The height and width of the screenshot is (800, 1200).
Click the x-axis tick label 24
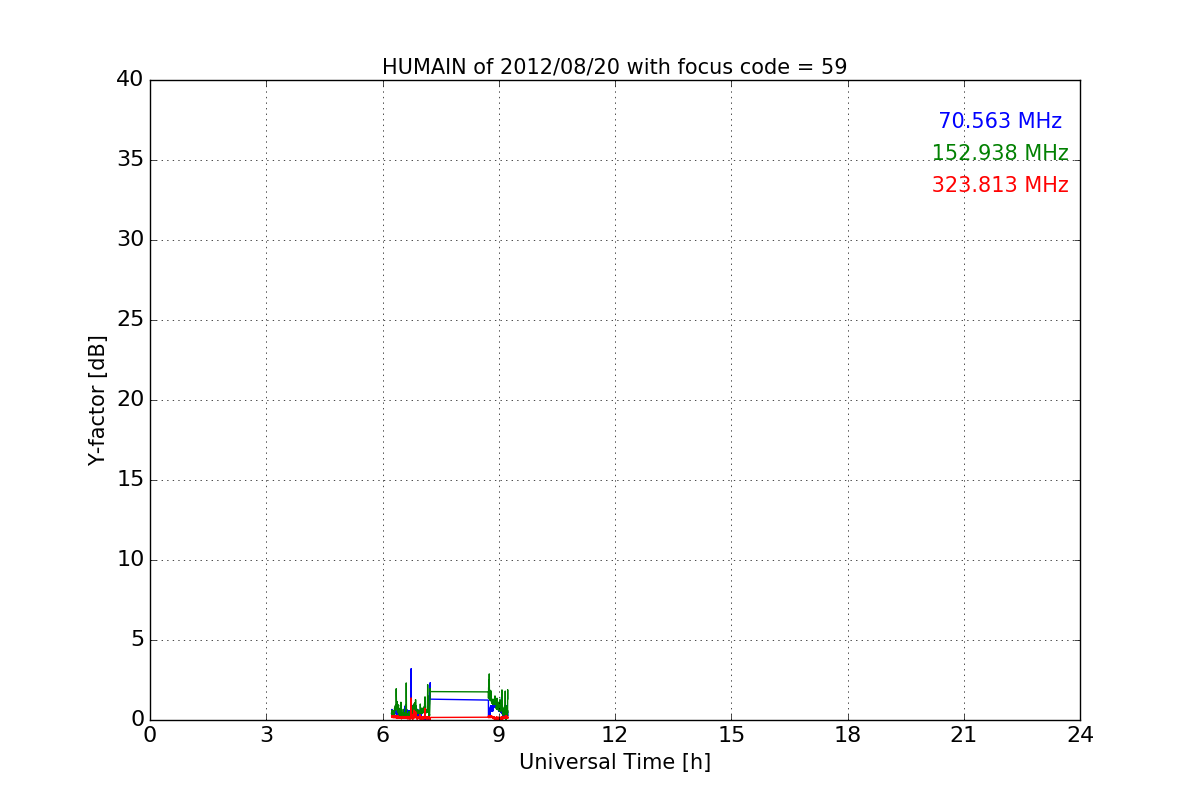pyautogui.click(x=1080, y=734)
